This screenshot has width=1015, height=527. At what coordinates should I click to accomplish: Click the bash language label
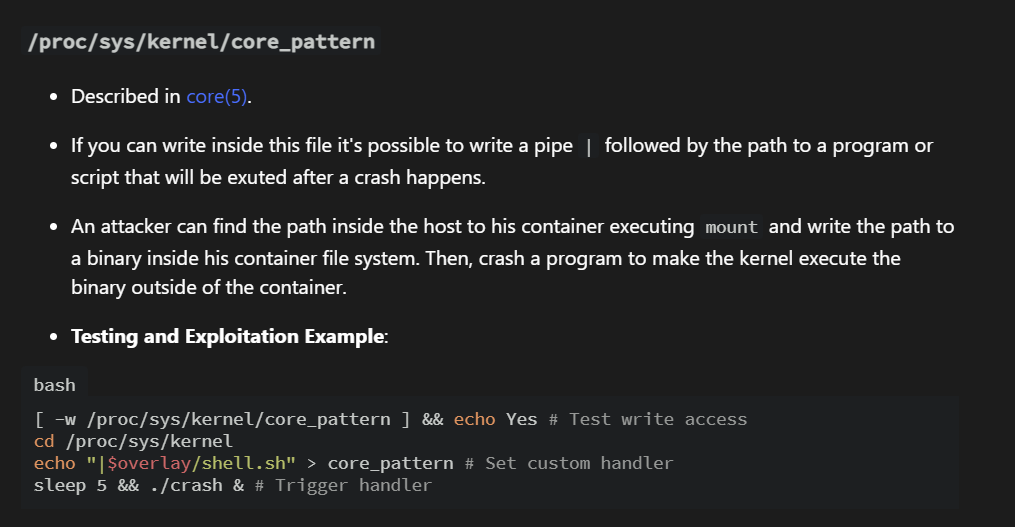click(54, 385)
